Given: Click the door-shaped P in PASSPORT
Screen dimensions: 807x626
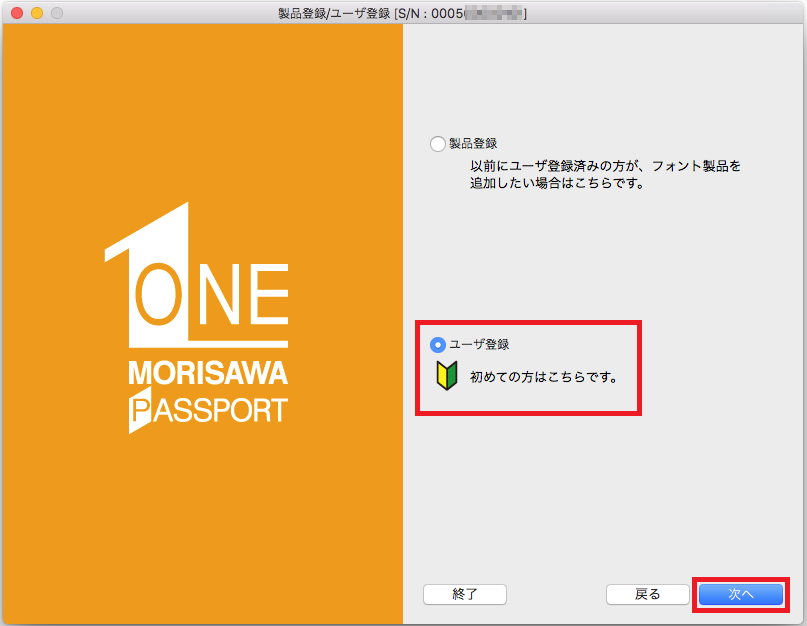Looking at the screenshot, I should pyautogui.click(x=137, y=412).
